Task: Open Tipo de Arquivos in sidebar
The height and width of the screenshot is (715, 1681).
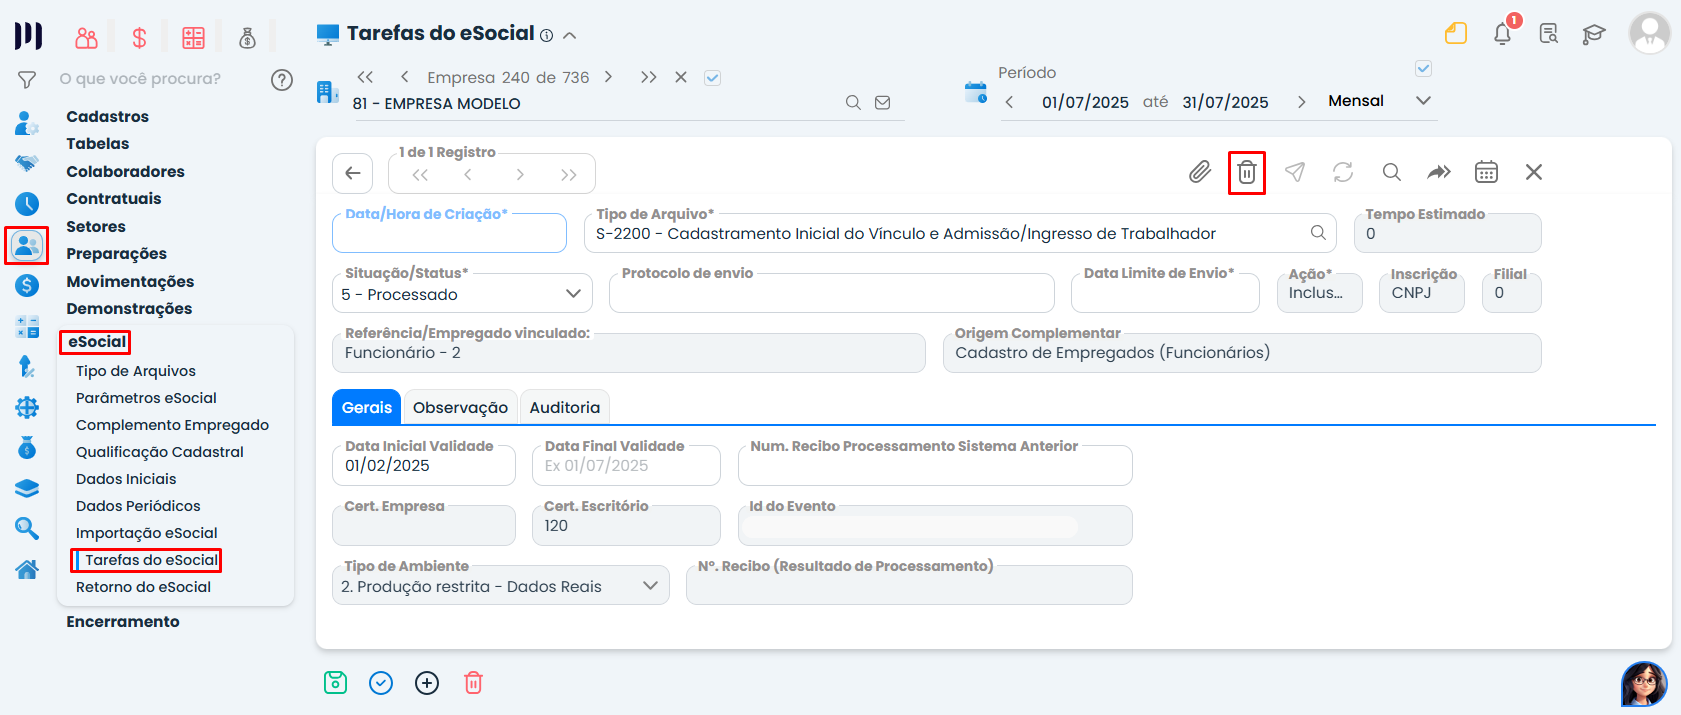Action: point(136,371)
